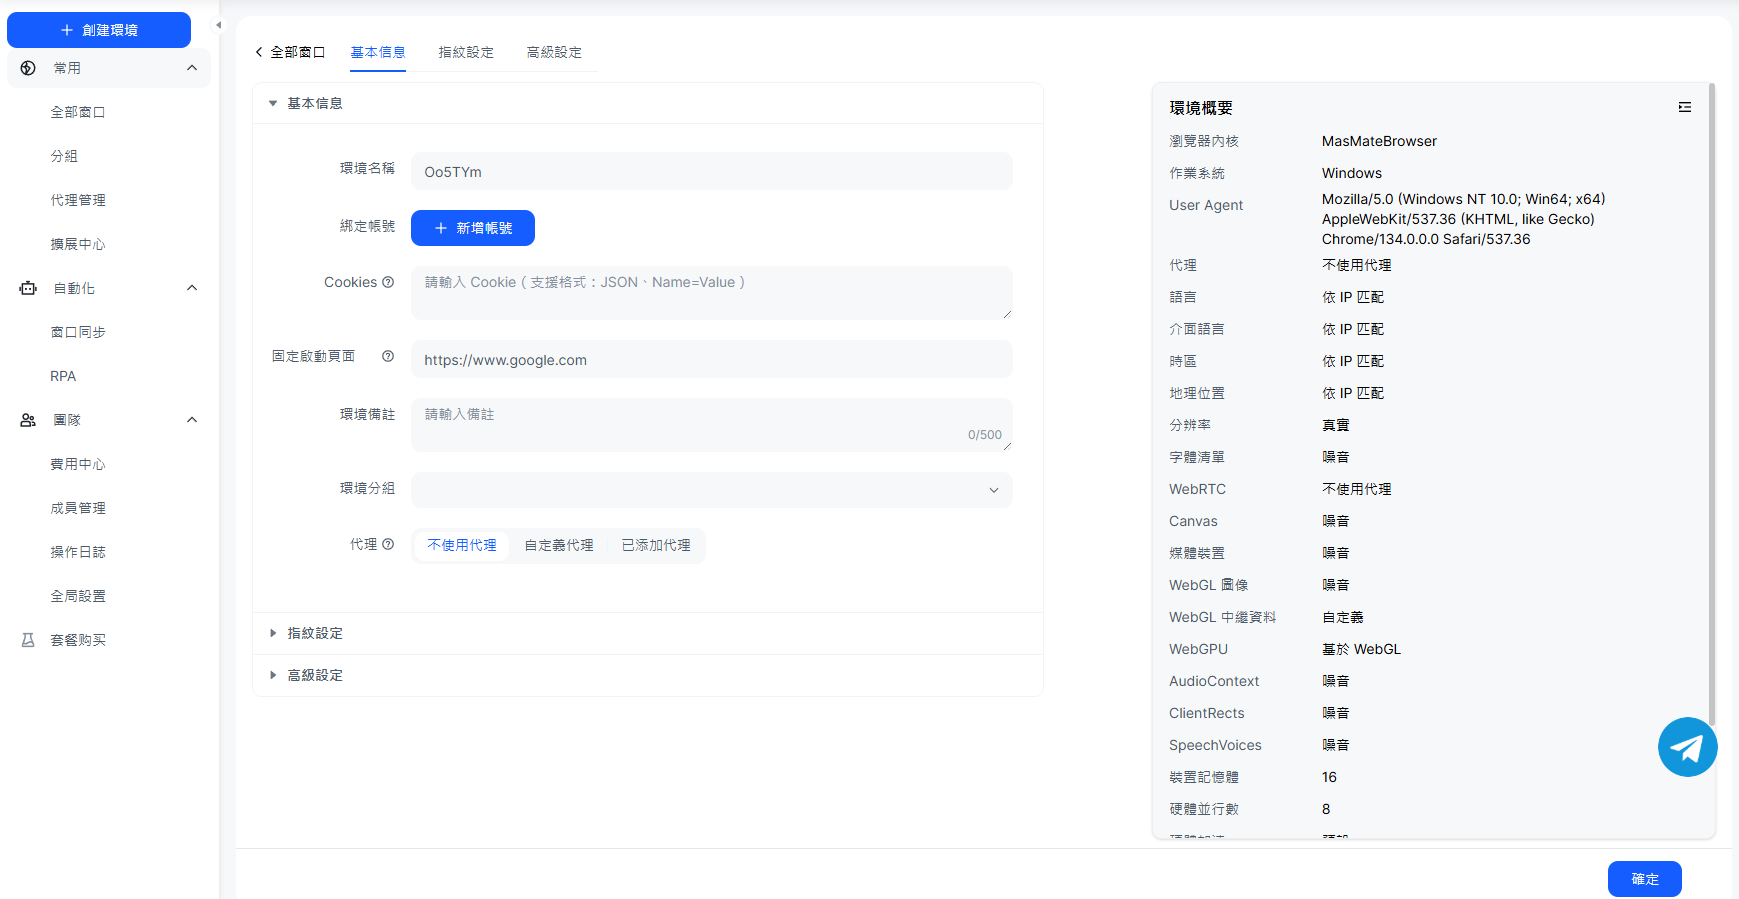Click the 新增帳號 button
1739x899 pixels.
473,228
